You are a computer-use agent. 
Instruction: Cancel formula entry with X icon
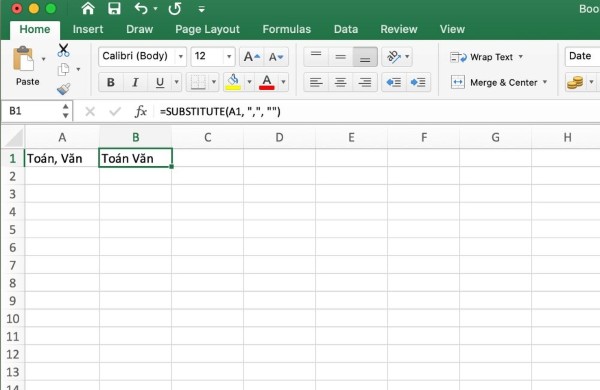pos(90,112)
